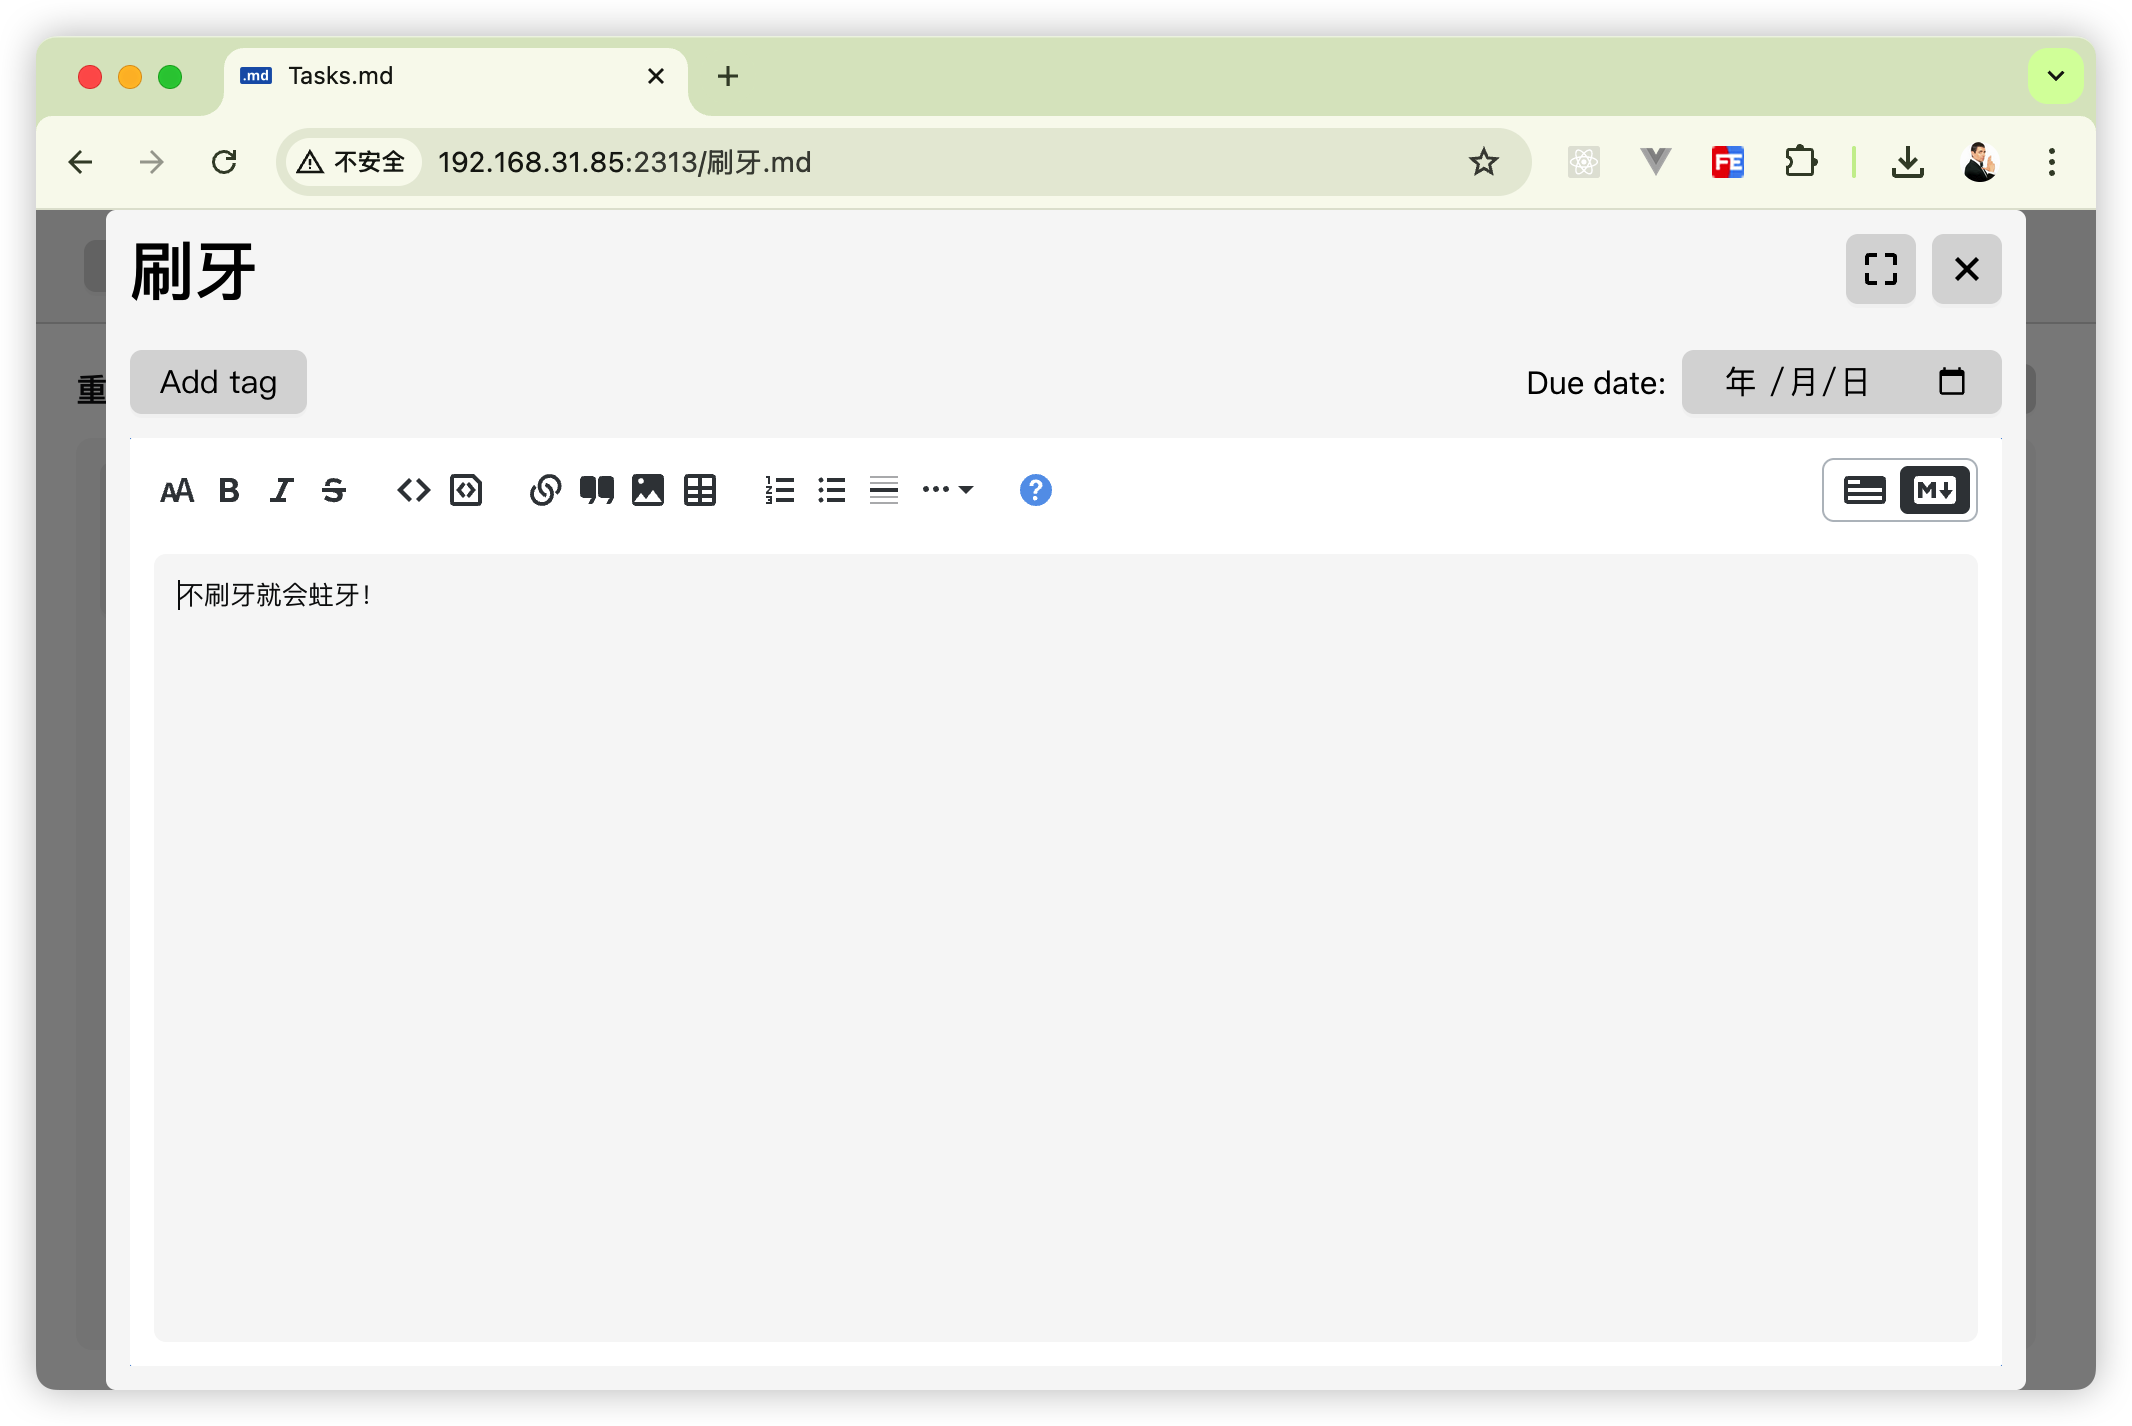The image size is (2132, 1426).
Task: Insert a table
Action: 700,490
